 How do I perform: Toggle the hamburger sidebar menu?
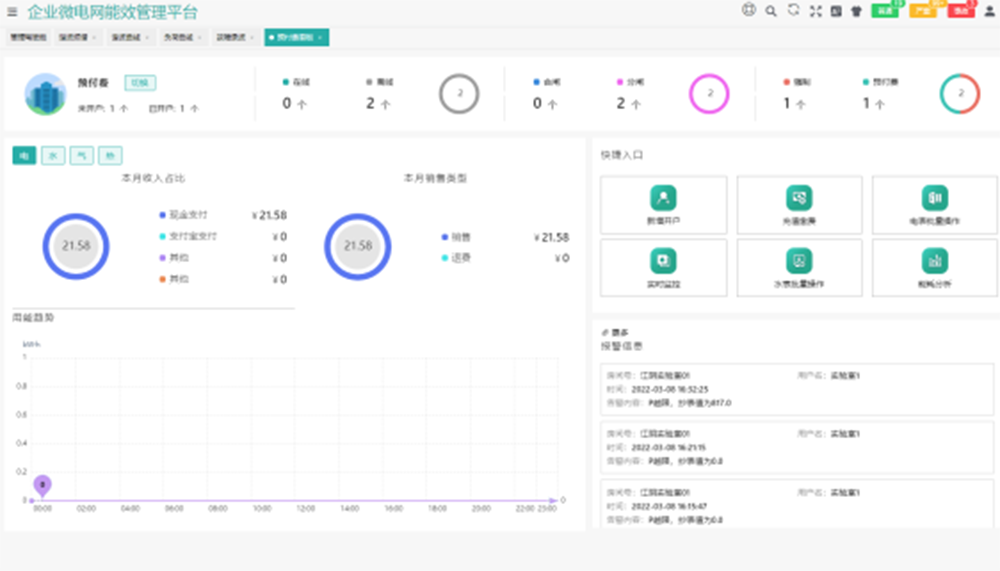(12, 12)
